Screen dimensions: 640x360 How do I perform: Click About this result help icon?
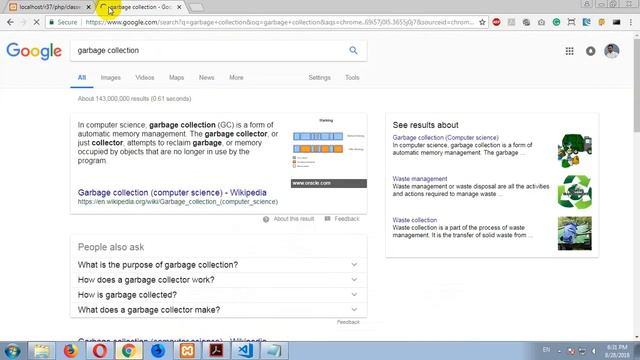pos(266,220)
